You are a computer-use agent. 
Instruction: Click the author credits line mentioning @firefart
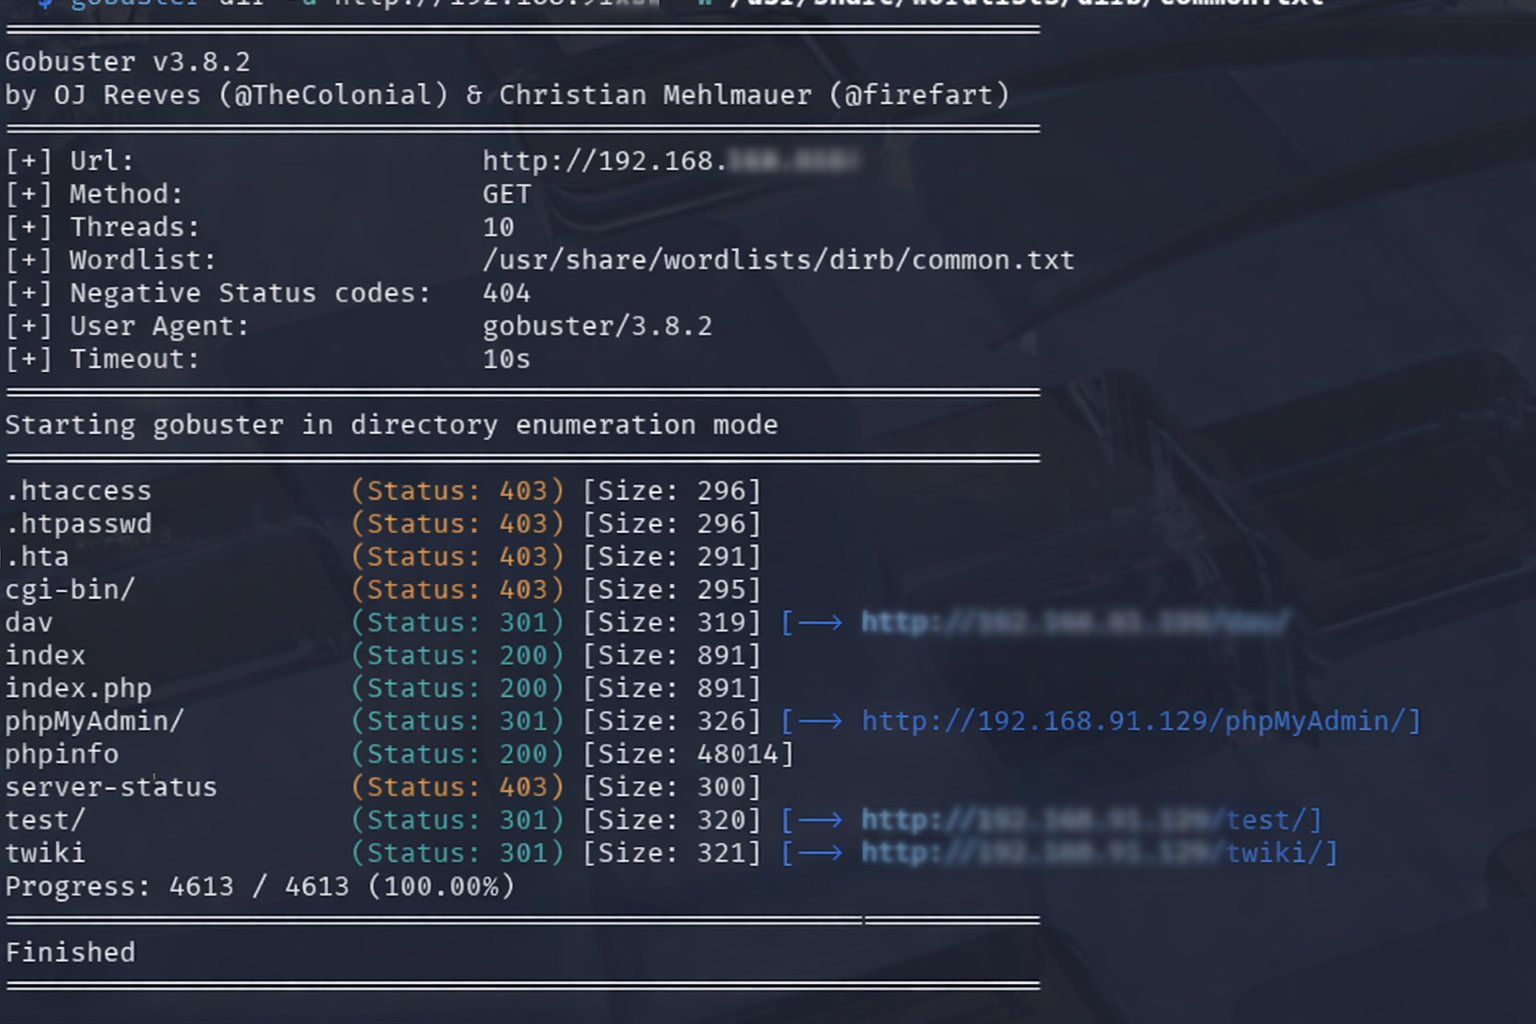[x=507, y=95]
